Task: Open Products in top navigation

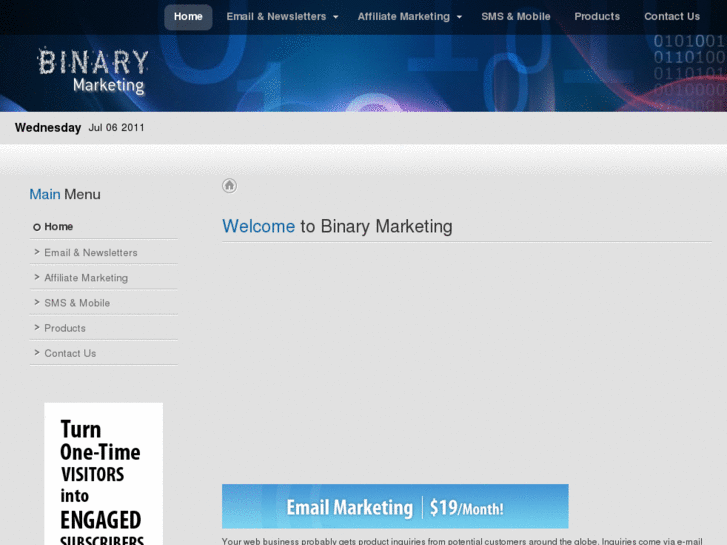Action: tap(597, 17)
